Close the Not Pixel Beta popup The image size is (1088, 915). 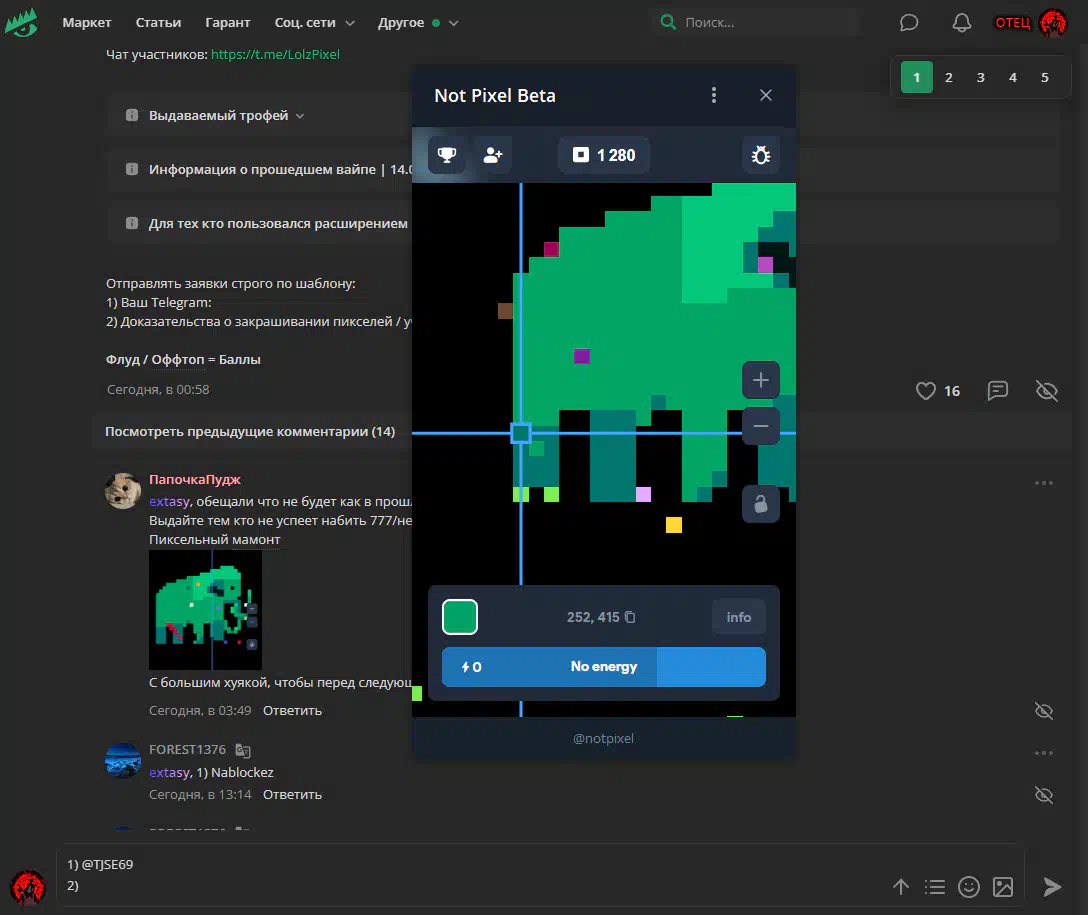[x=765, y=95]
